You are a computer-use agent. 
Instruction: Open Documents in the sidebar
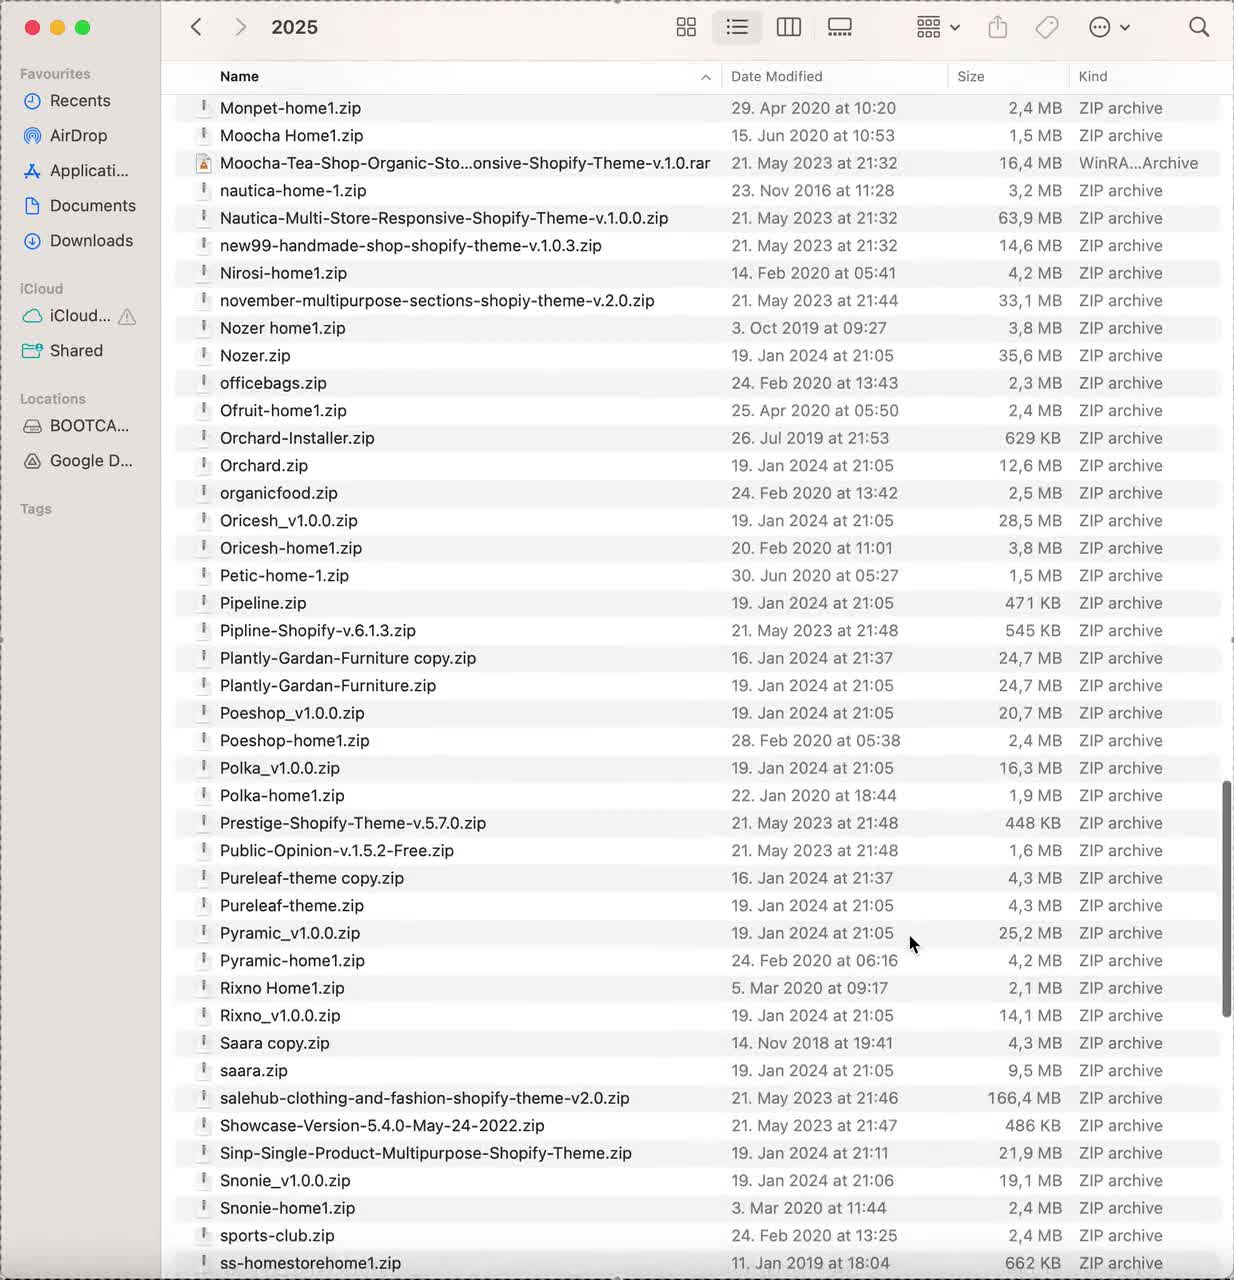[x=92, y=206]
